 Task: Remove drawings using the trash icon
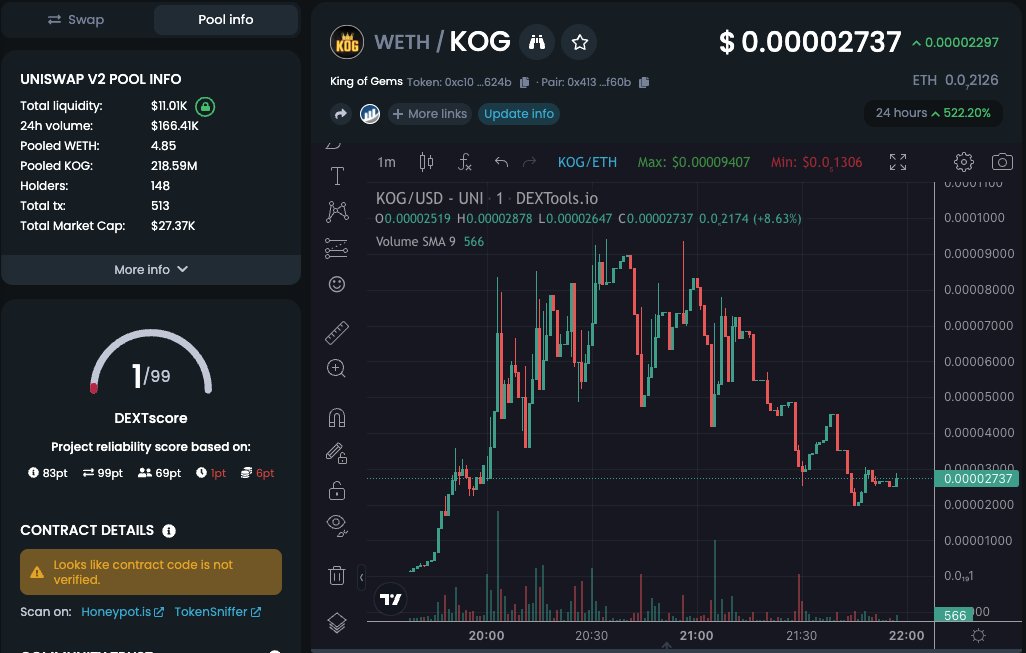tap(336, 575)
